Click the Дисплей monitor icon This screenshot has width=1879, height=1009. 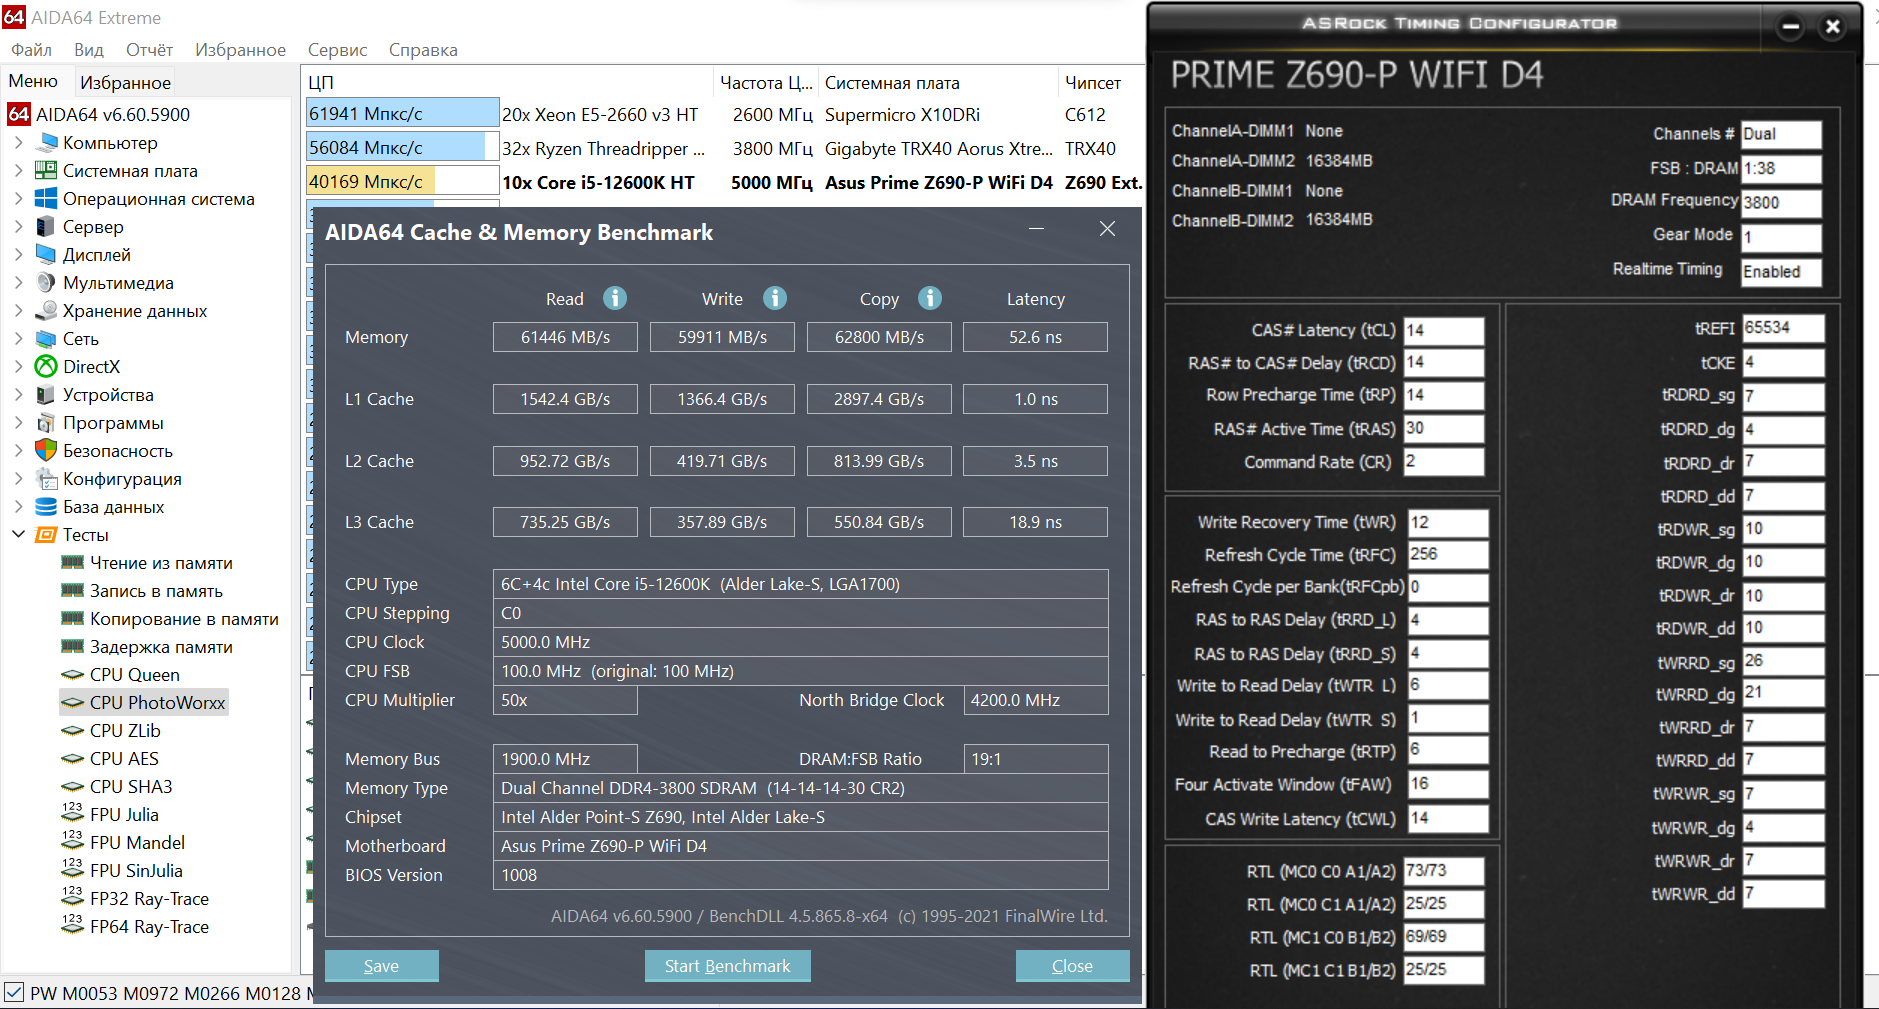[46, 255]
